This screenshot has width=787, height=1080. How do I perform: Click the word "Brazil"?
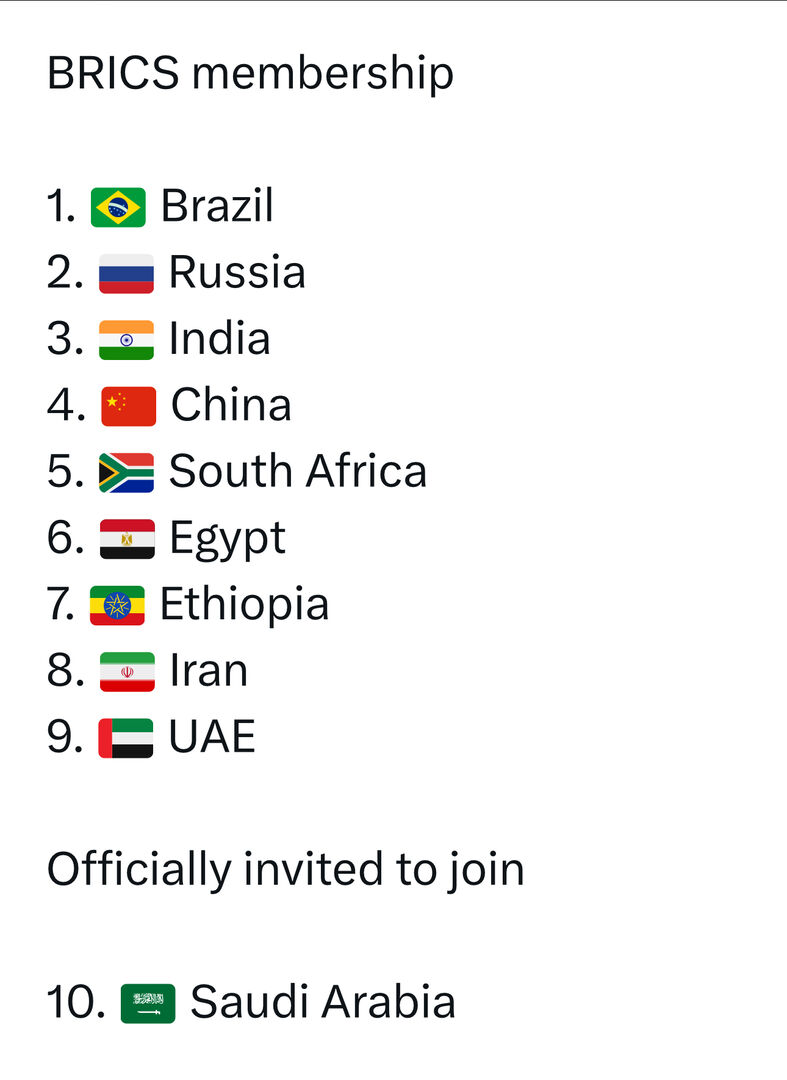pos(217,207)
